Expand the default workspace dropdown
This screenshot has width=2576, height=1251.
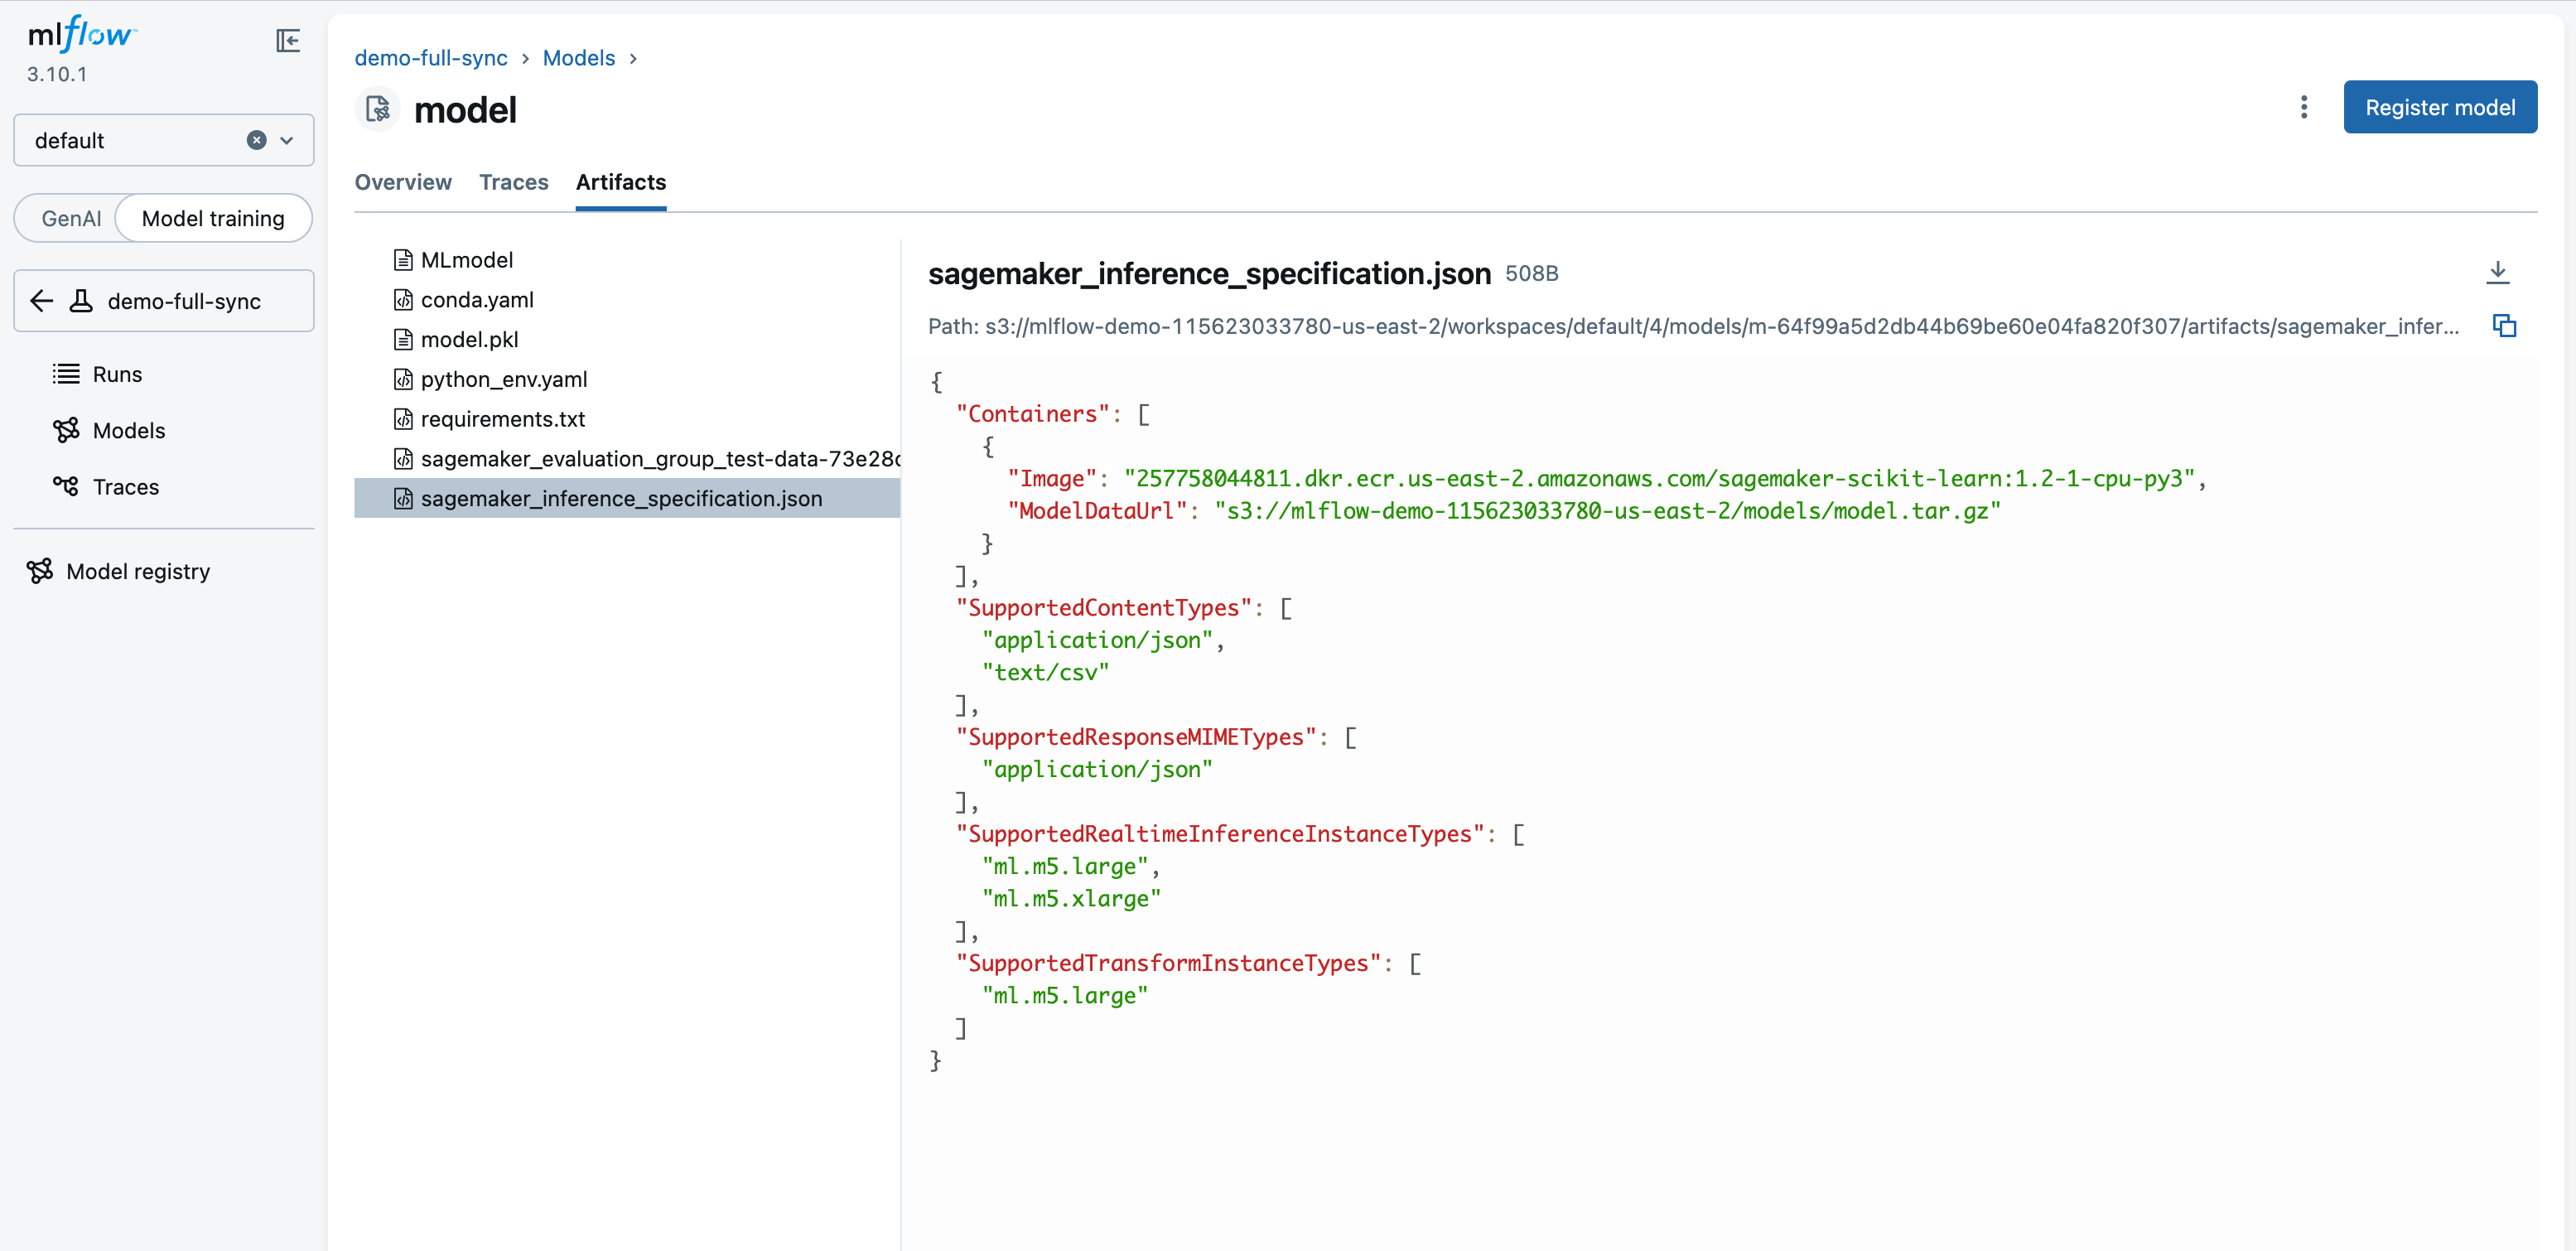coord(287,140)
